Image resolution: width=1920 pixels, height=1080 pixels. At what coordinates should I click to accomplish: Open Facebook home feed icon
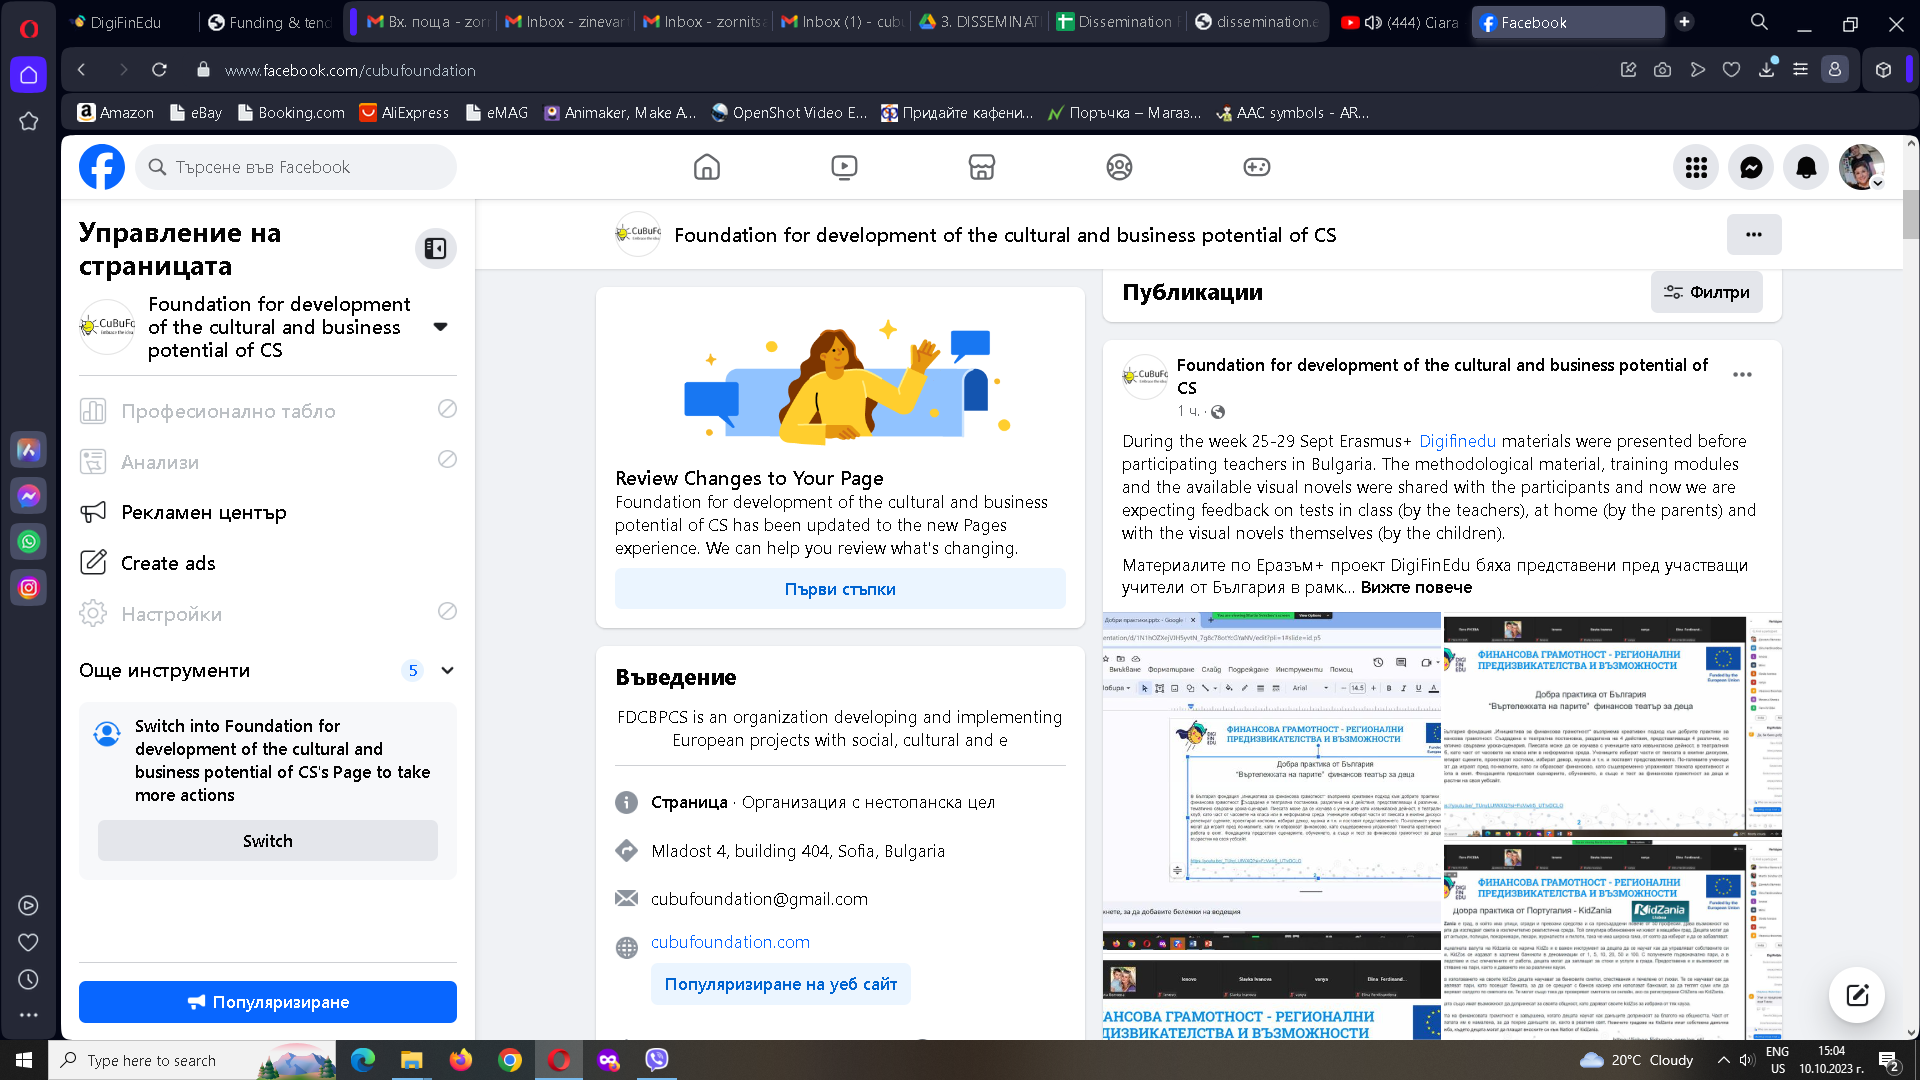(707, 167)
